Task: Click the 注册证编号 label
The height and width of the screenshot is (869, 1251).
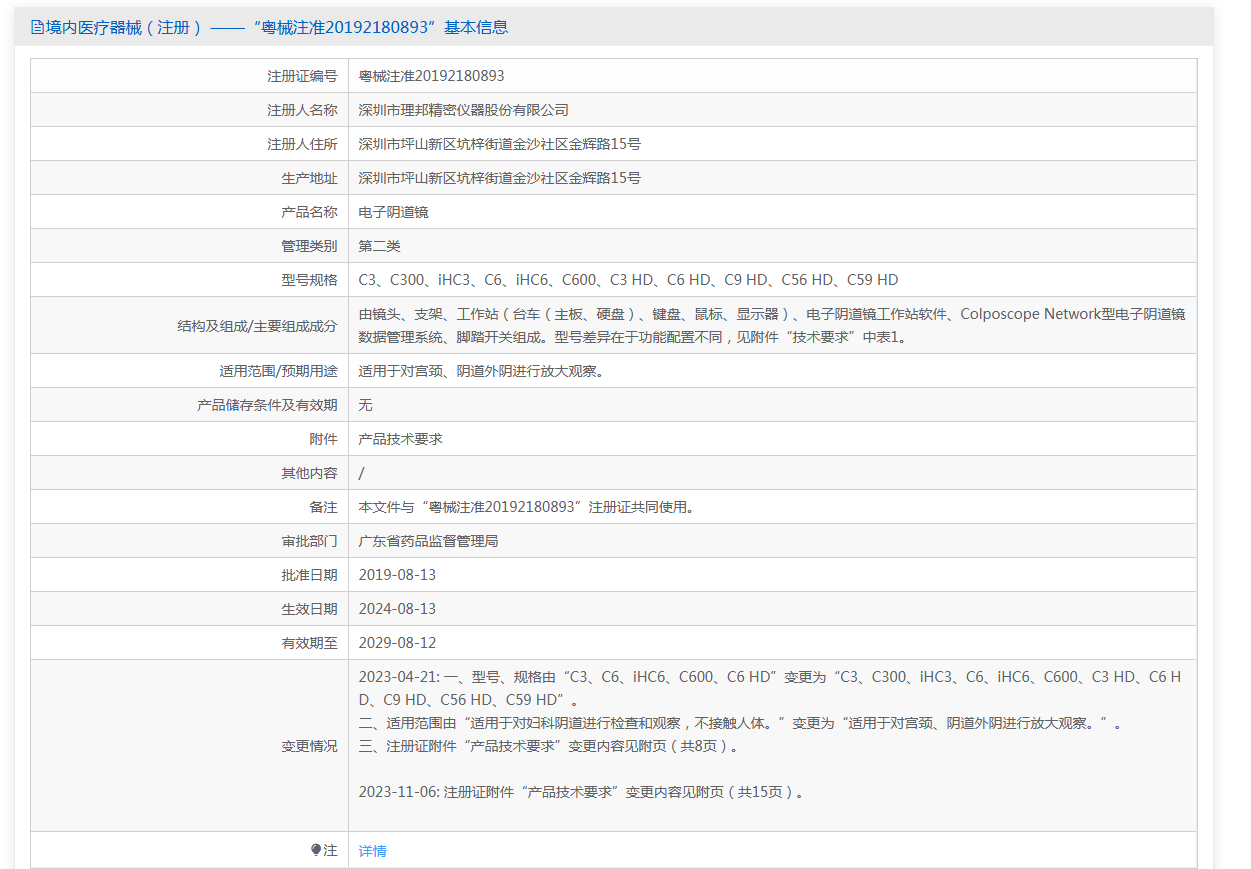Action: click(302, 76)
